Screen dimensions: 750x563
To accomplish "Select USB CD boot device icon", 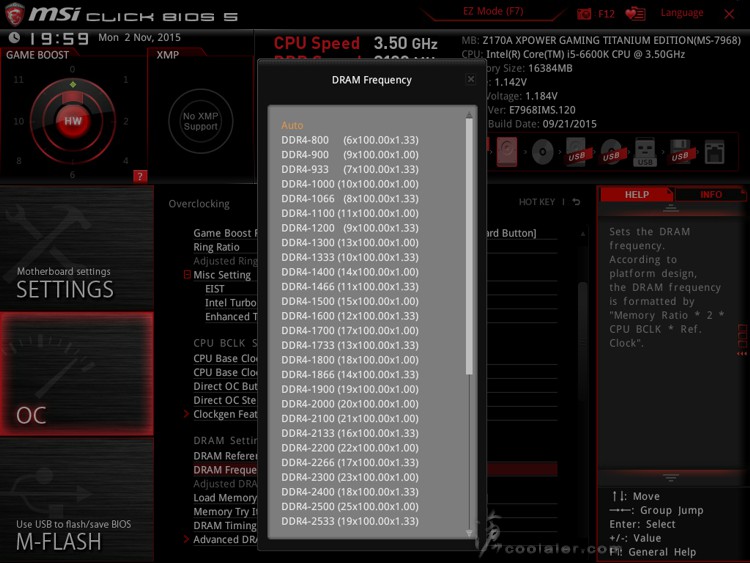I will coord(611,152).
